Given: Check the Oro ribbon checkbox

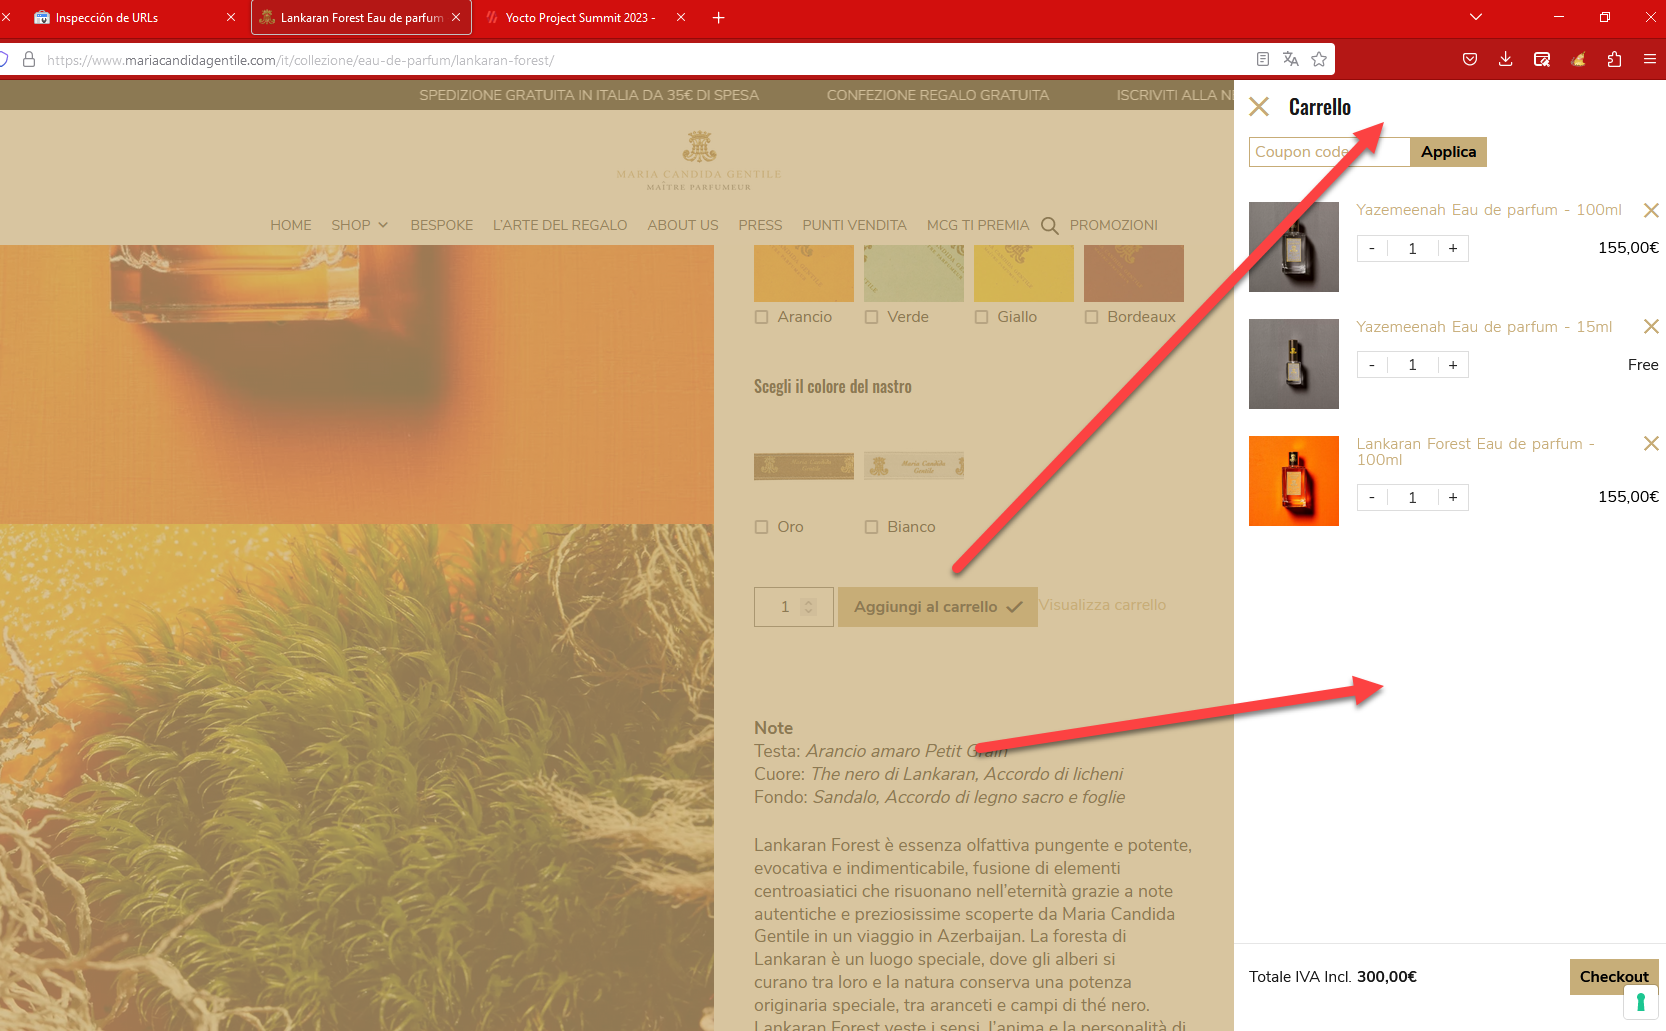Looking at the screenshot, I should click(762, 527).
